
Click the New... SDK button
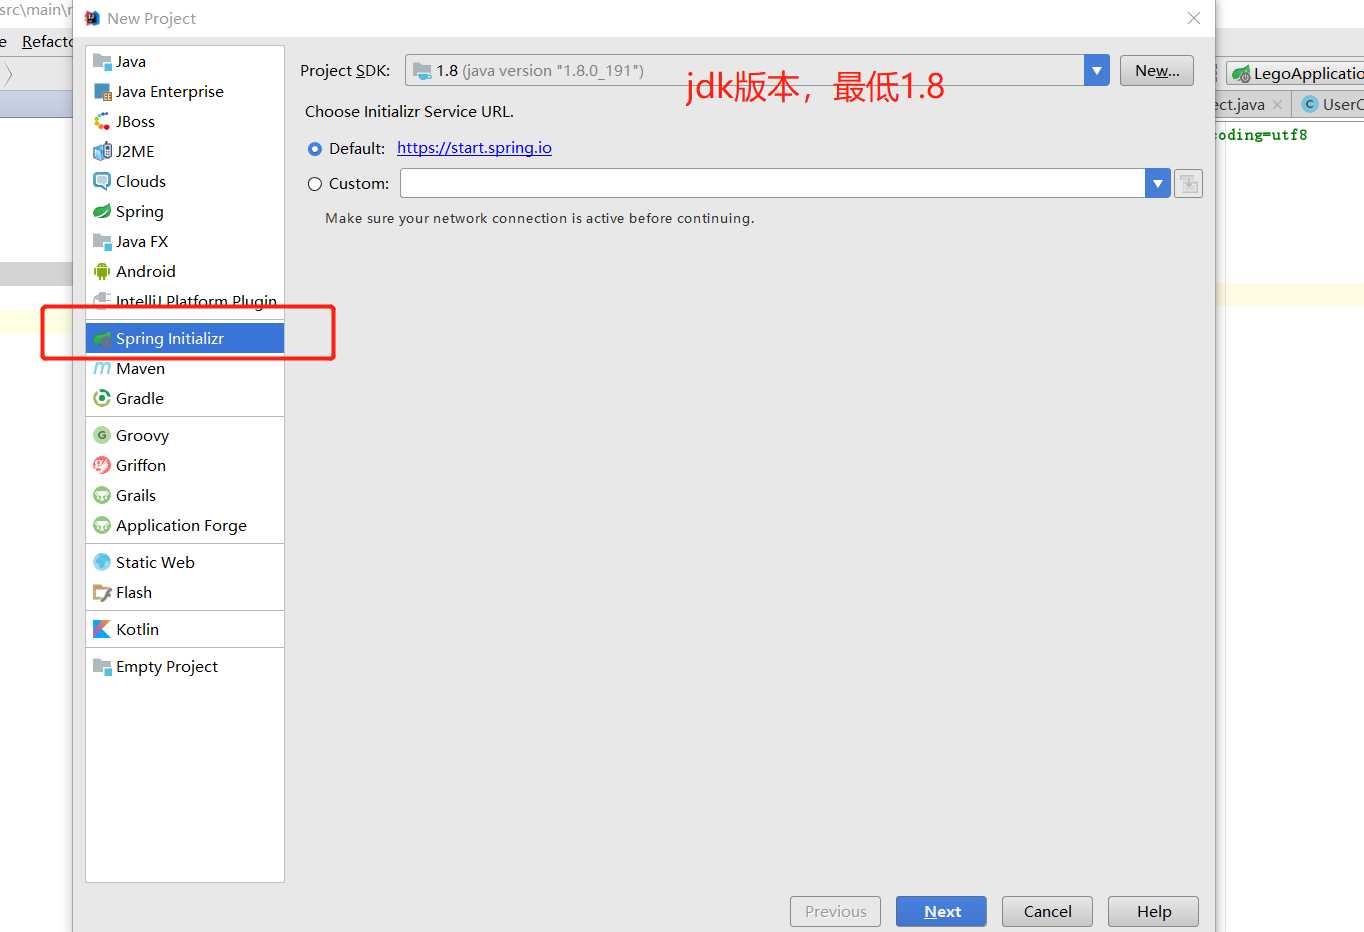pyautogui.click(x=1157, y=71)
